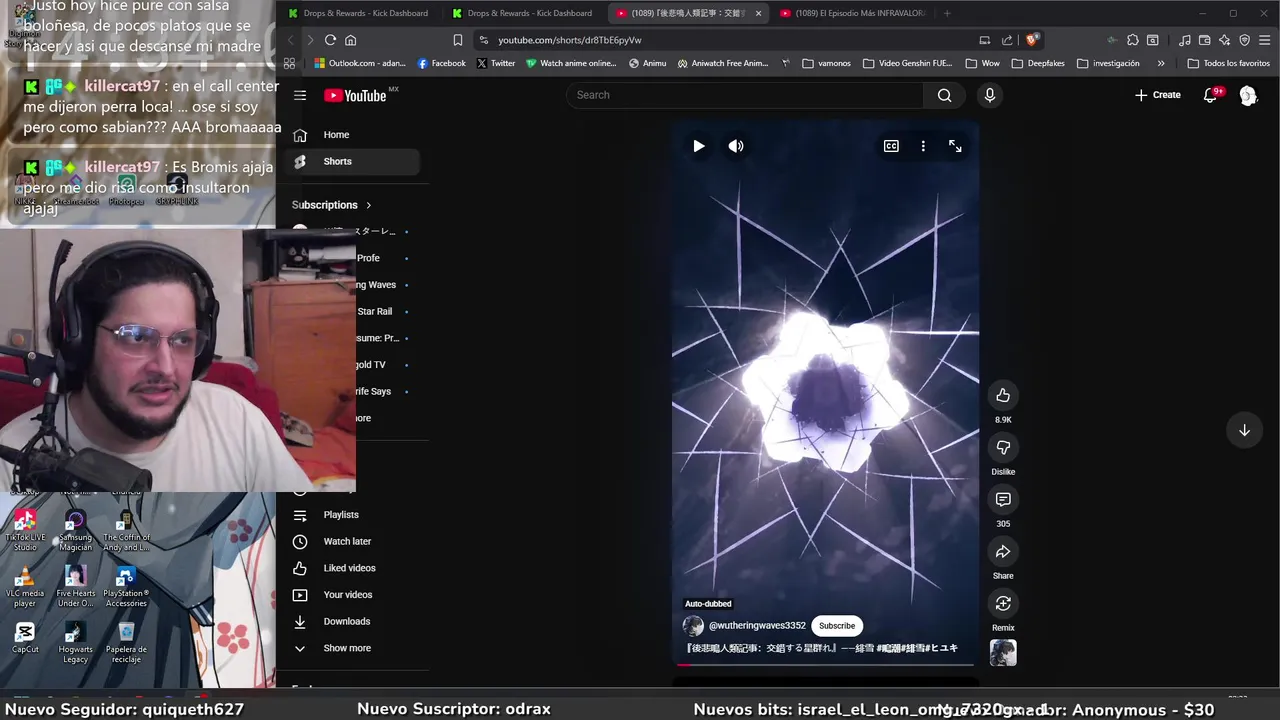Open the Twitter bookmark
The width and height of the screenshot is (1280, 720).
click(496, 63)
